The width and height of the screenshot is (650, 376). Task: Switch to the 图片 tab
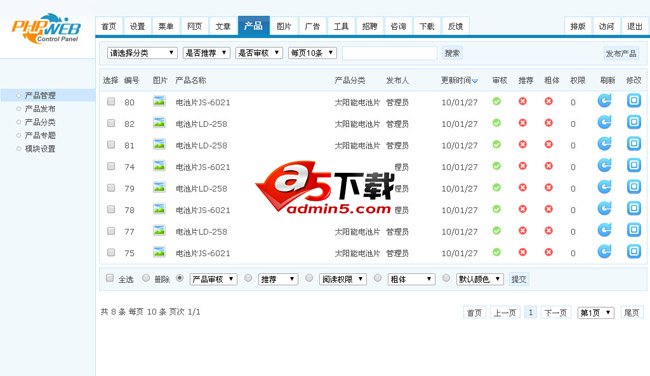pos(284,27)
